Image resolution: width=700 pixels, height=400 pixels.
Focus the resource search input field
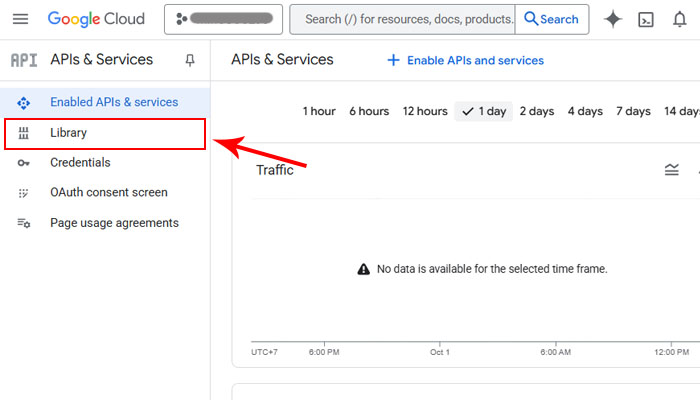[402, 19]
